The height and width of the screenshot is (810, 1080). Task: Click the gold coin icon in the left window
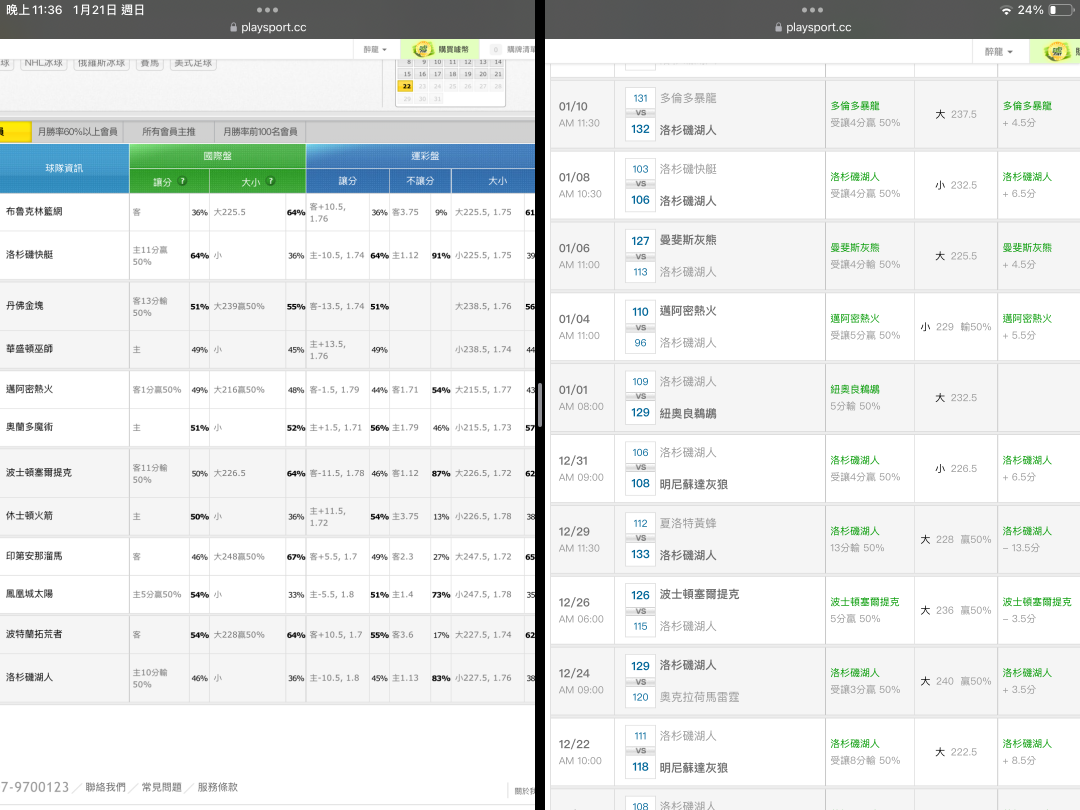[423, 50]
